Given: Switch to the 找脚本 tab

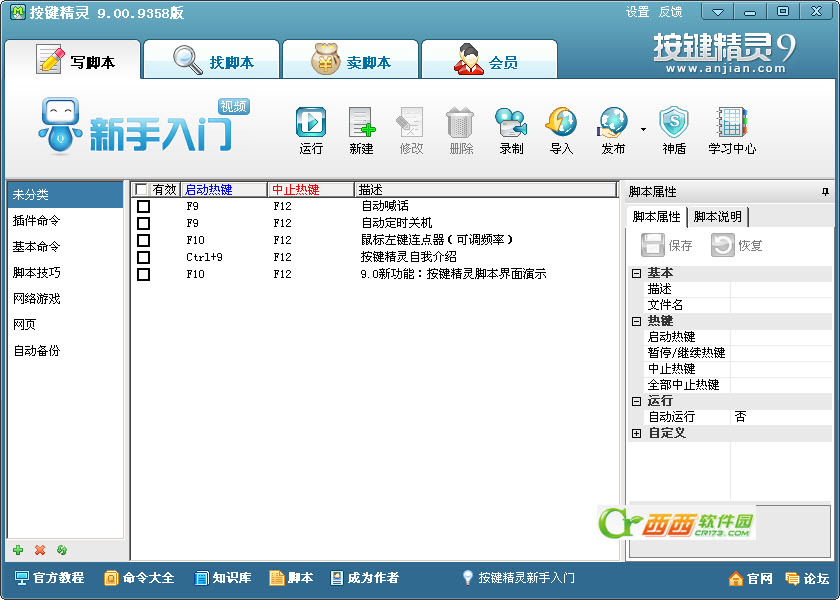Looking at the screenshot, I should click(x=212, y=62).
